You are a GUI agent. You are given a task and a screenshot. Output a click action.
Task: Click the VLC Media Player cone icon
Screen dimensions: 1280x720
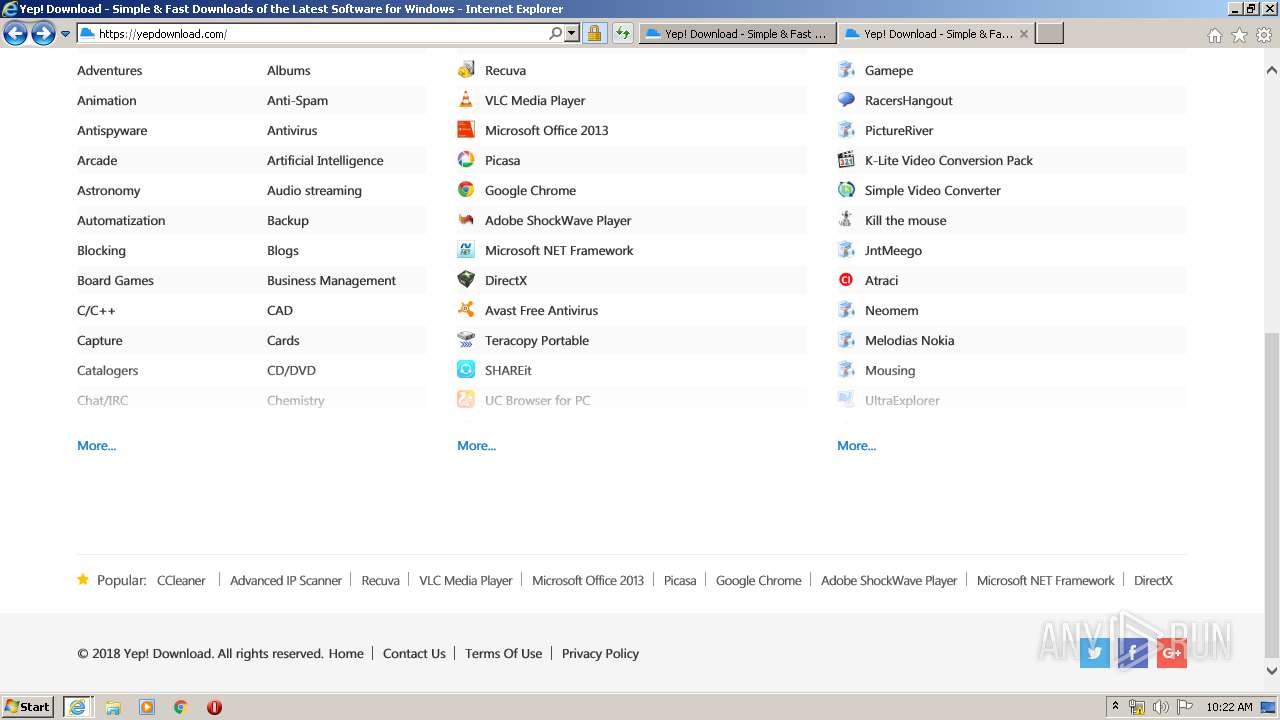[x=466, y=100]
